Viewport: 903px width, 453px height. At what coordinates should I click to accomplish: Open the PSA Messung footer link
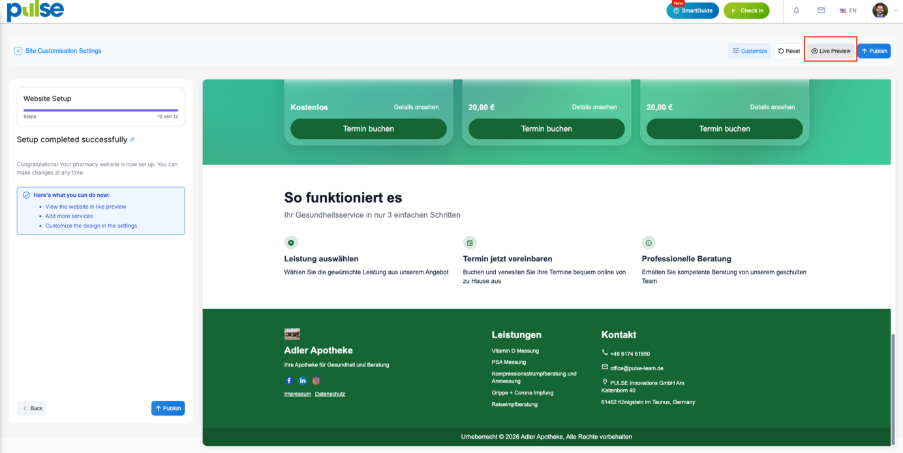(509, 362)
